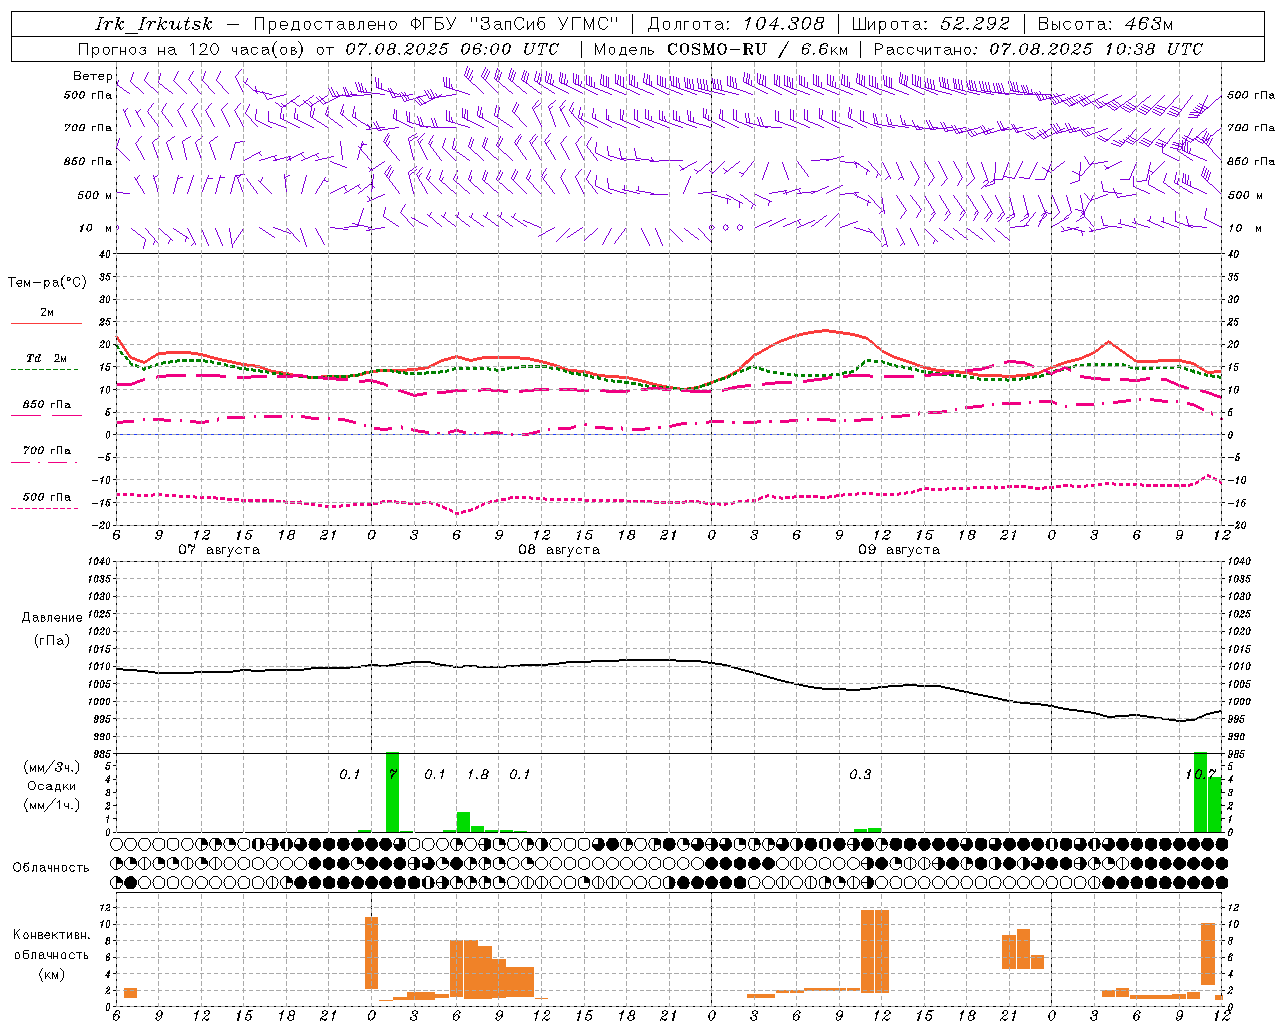Click the tall green precipitation bar labeled "7"
The height and width of the screenshot is (1024, 1280).
[x=393, y=792]
